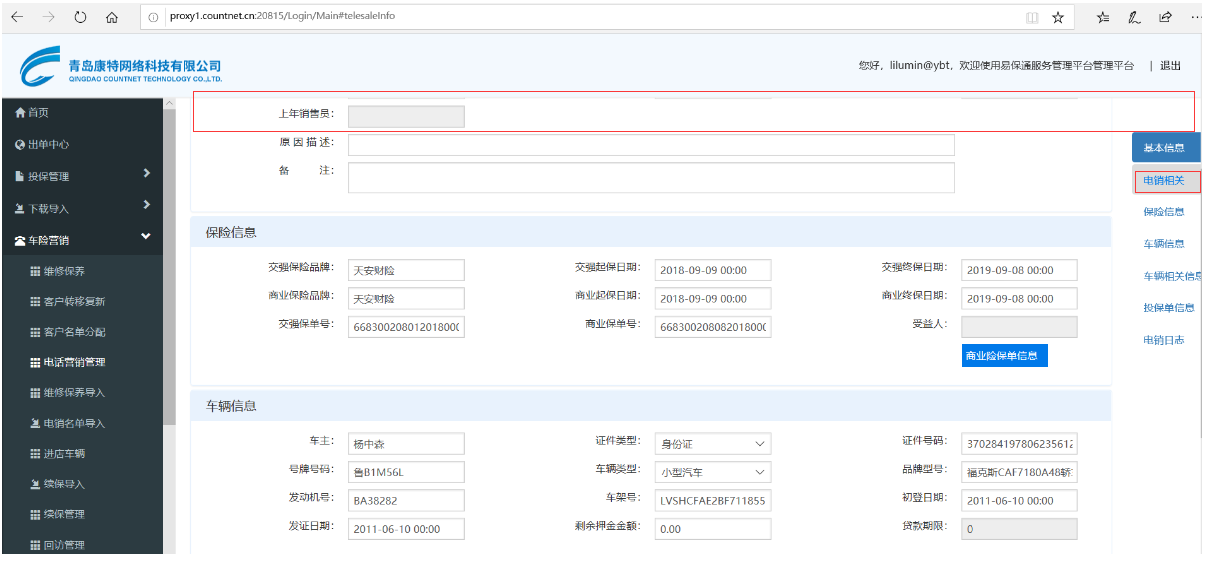
Task: Click the 商业险保单信息 button
Action: [1004, 356]
